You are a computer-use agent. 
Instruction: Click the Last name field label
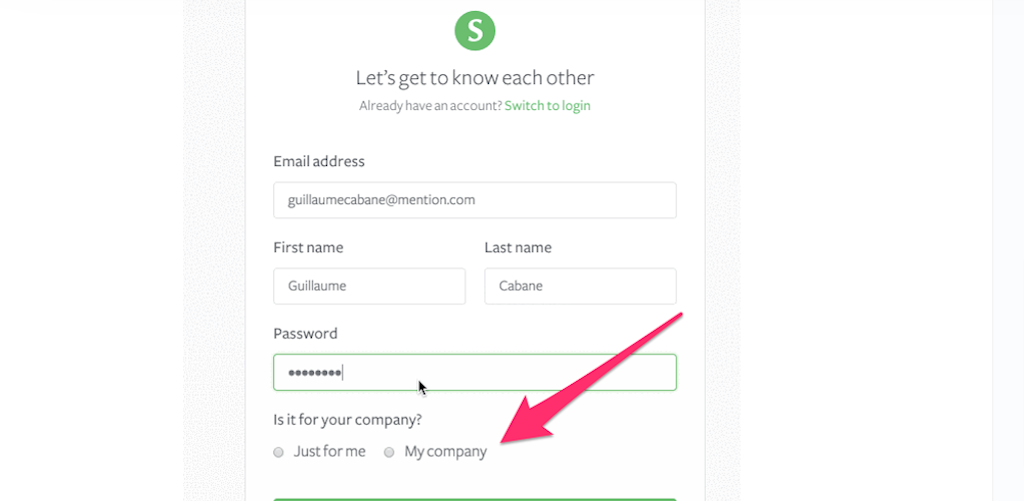pyautogui.click(x=518, y=247)
